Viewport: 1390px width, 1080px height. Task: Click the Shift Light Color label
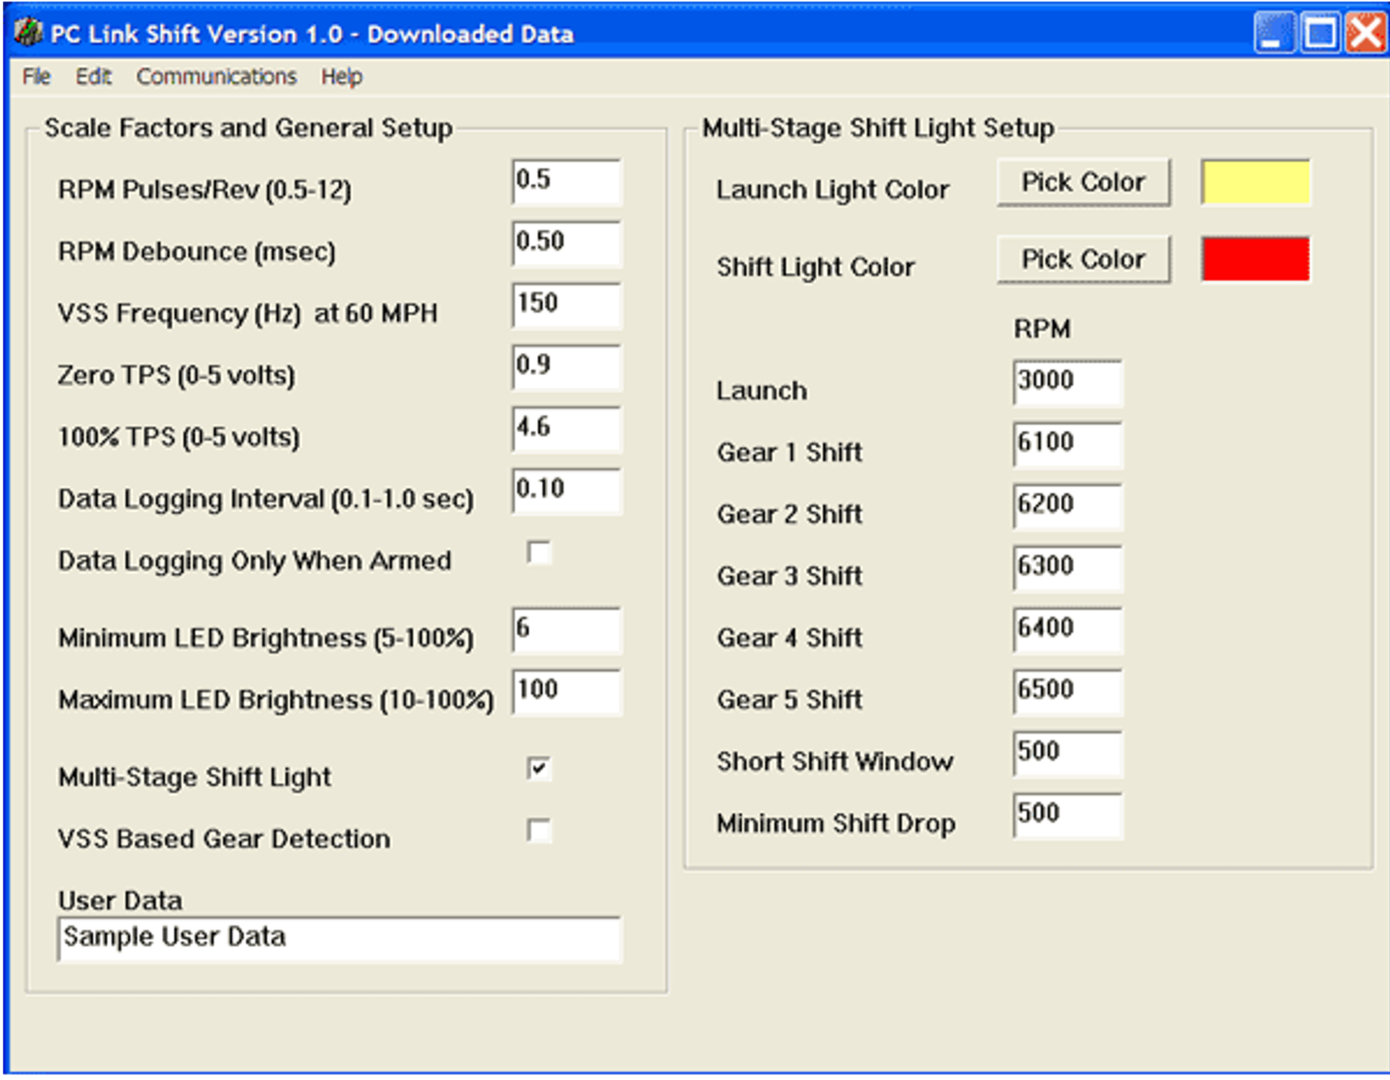tap(815, 267)
